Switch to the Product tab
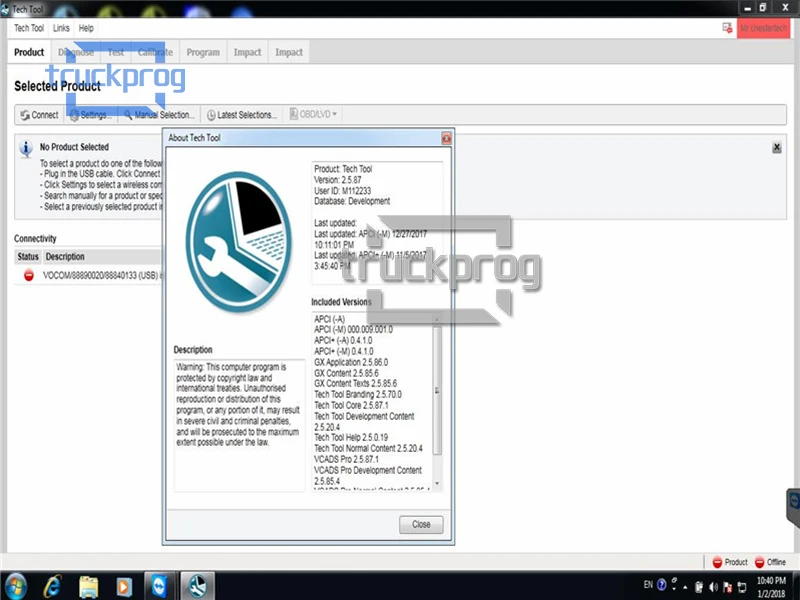The width and height of the screenshot is (800, 600). (x=29, y=52)
